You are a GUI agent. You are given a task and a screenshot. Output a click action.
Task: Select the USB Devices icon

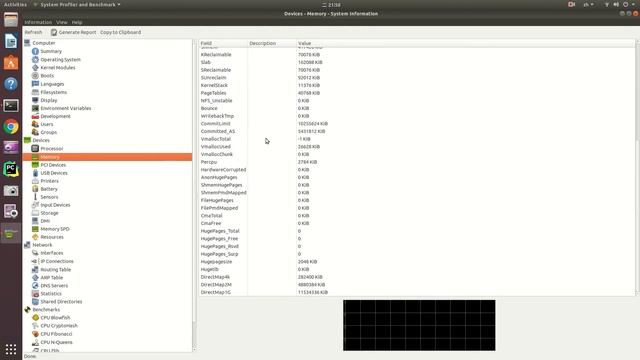[35, 173]
